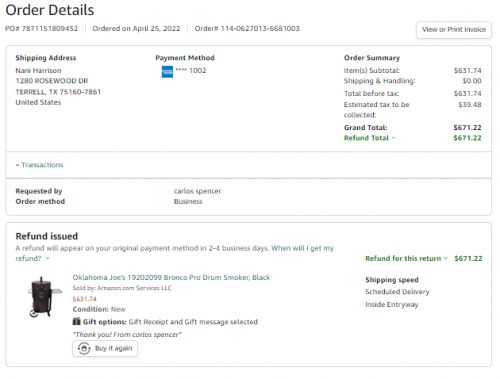Click the gift box icon
Image resolution: width=500 pixels, height=379 pixels.
click(x=77, y=321)
